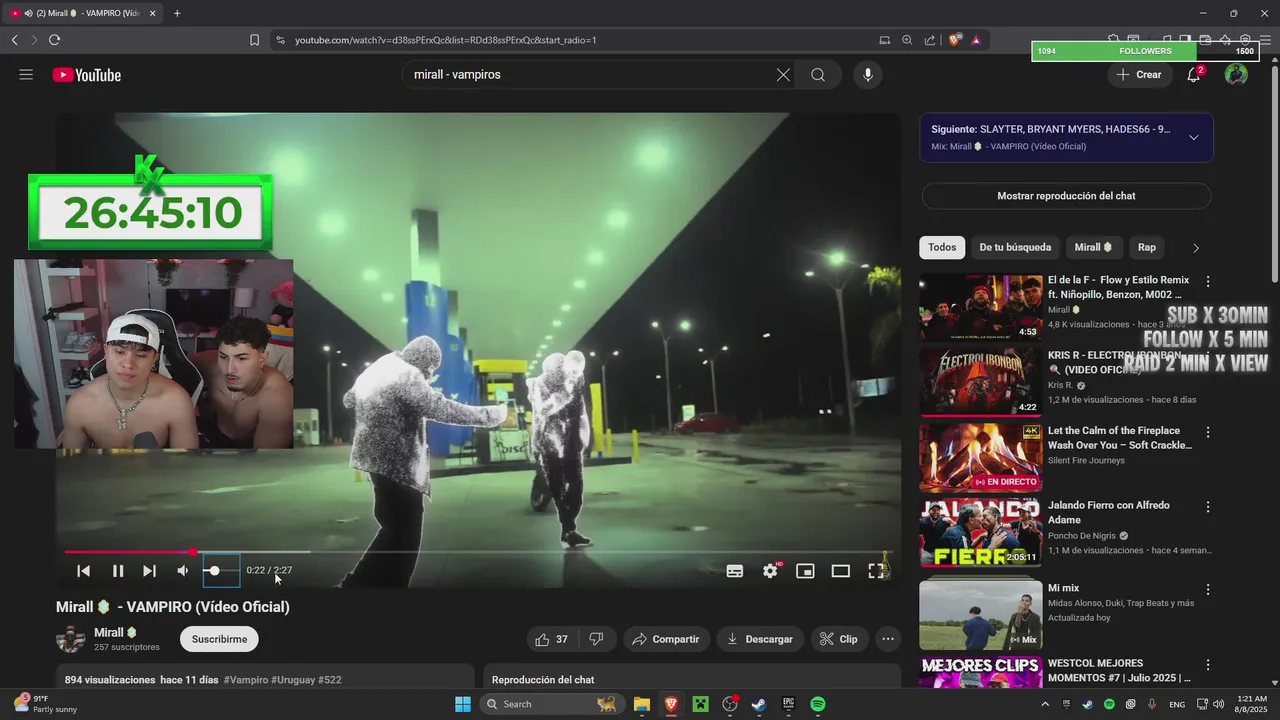Skip back to the previous video
Viewport: 1280px width, 720px height.
click(x=84, y=571)
